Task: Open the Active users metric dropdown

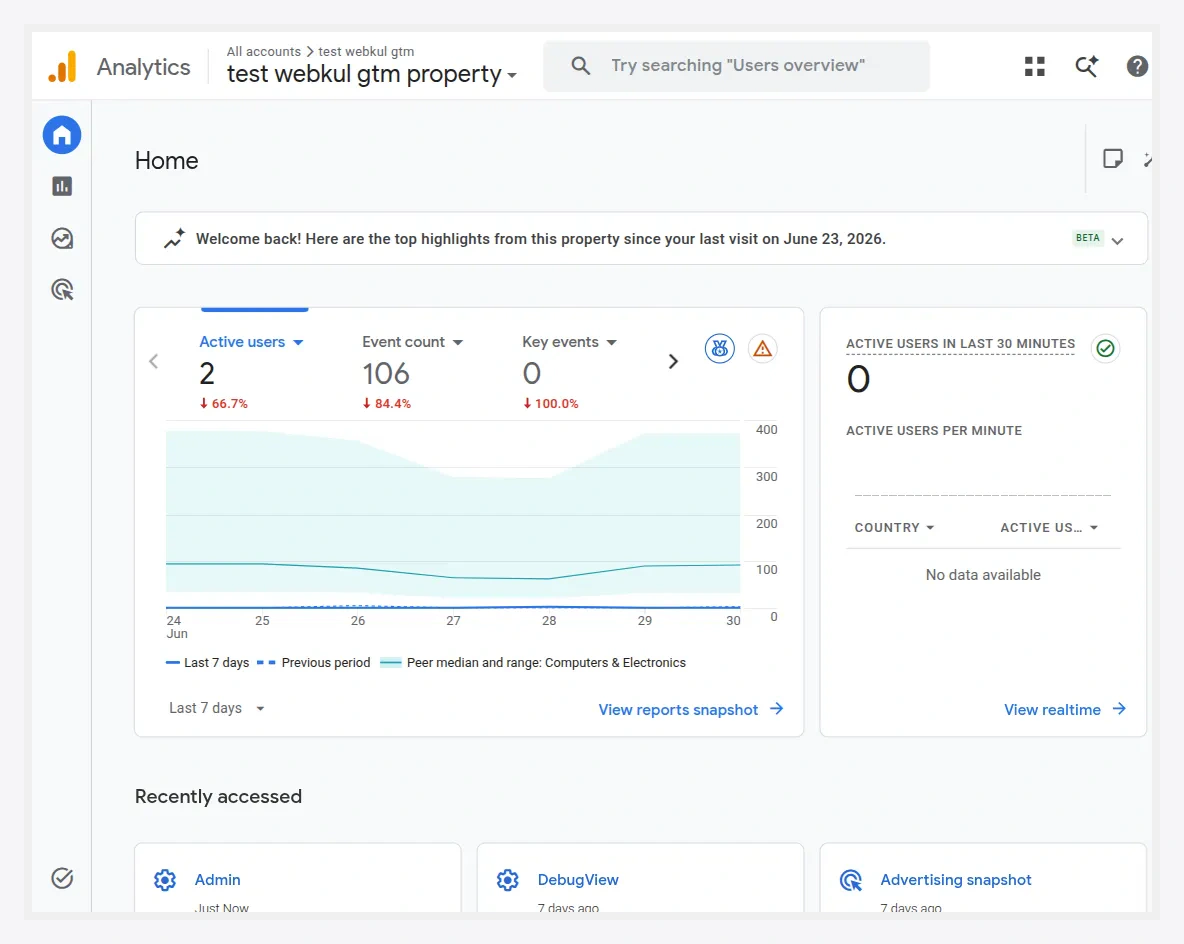Action: point(251,342)
